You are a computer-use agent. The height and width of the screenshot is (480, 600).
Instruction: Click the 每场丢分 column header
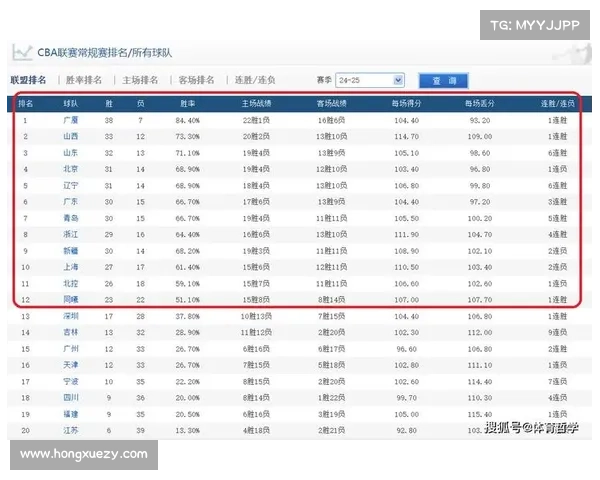pyautogui.click(x=480, y=103)
